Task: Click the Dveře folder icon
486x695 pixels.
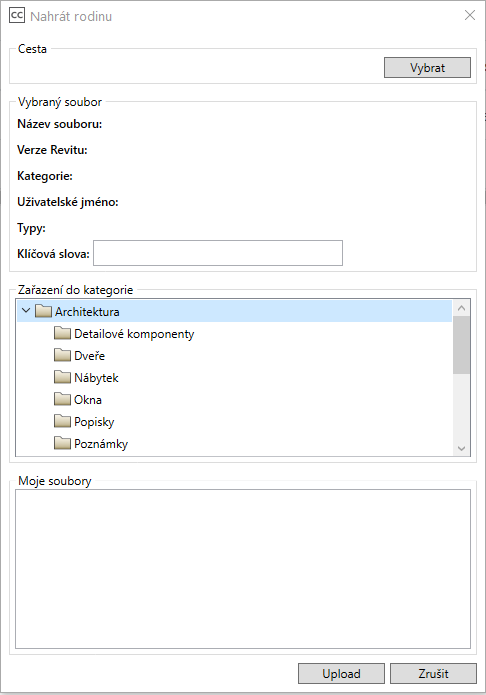Action: click(x=63, y=355)
